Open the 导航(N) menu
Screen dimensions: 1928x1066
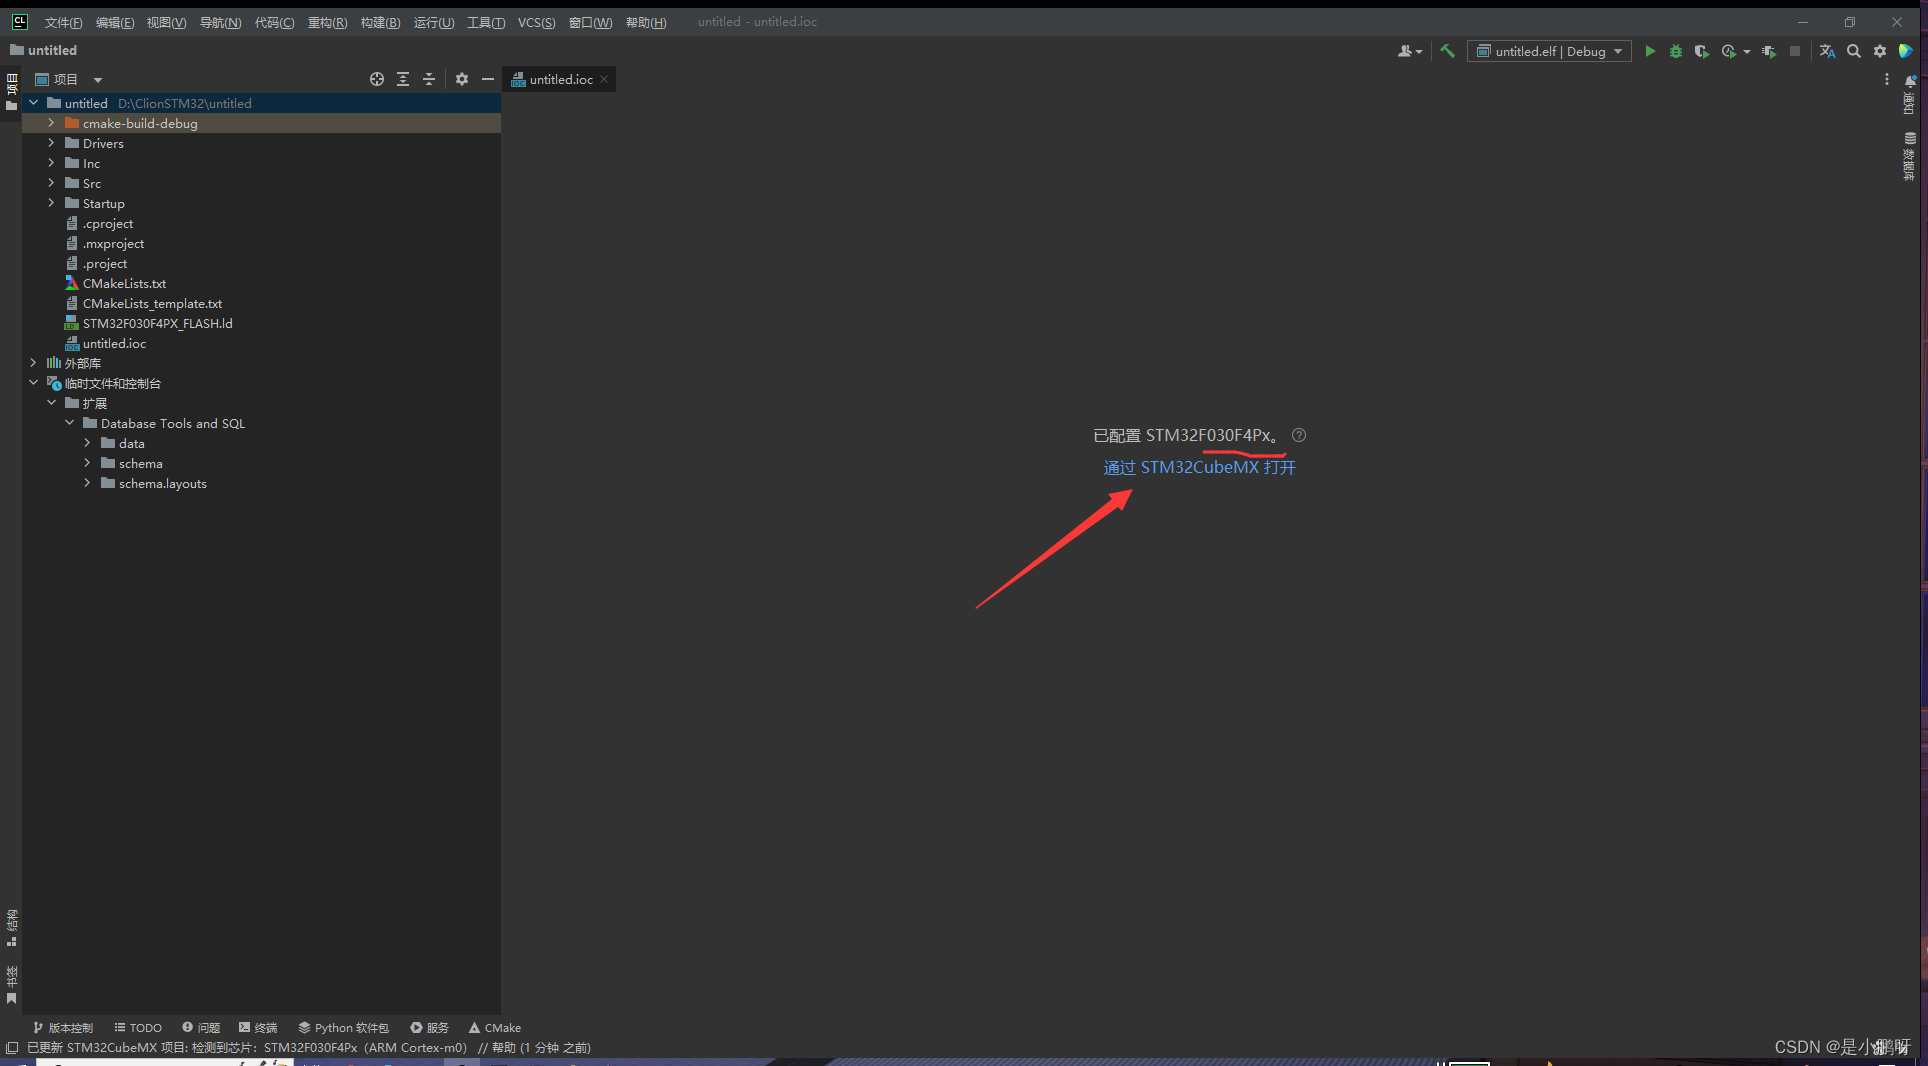tap(220, 22)
